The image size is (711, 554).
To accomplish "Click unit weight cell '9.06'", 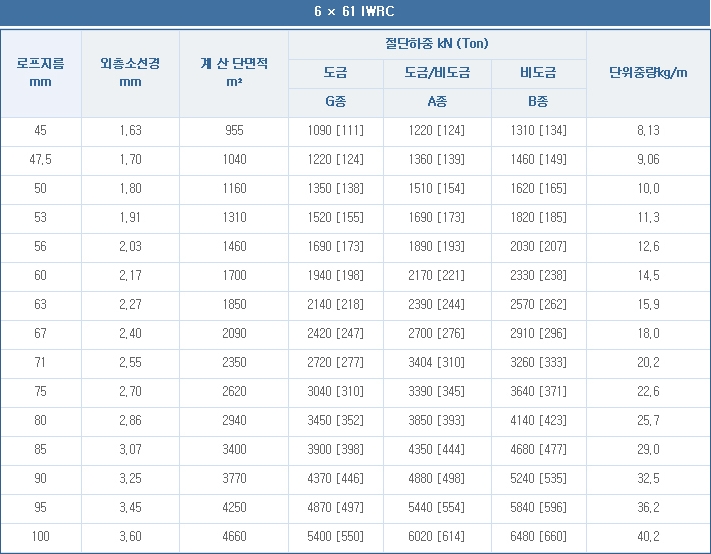I will (x=648, y=160).
